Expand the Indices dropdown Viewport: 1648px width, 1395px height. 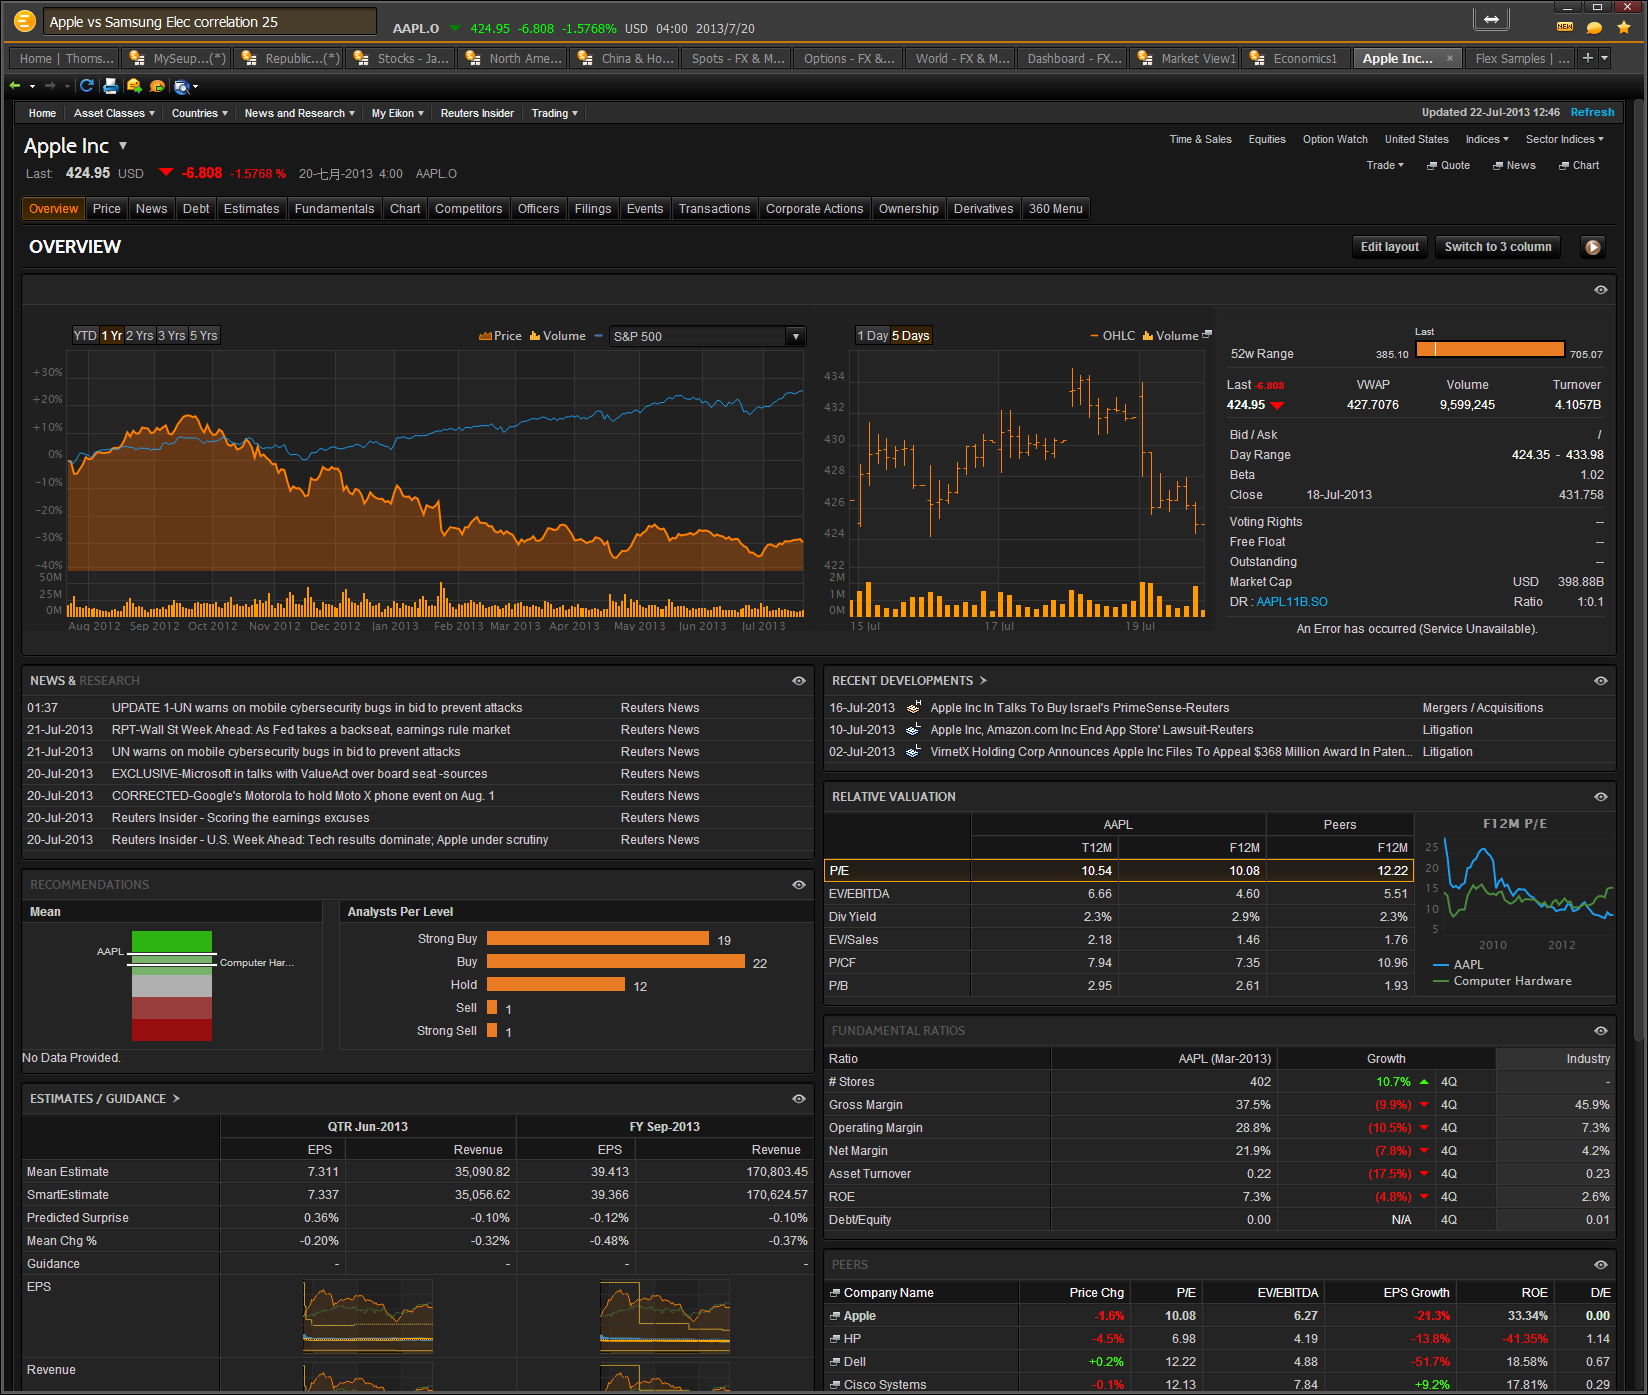(1488, 140)
